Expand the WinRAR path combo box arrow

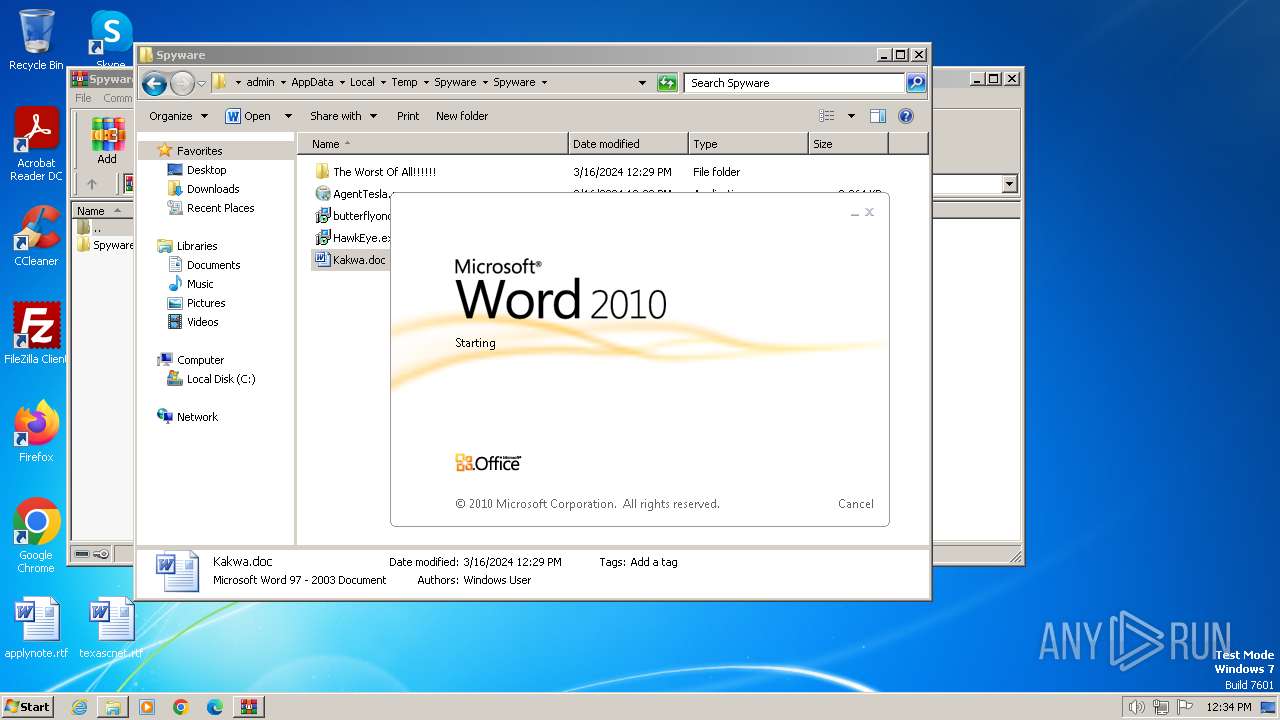1009,184
